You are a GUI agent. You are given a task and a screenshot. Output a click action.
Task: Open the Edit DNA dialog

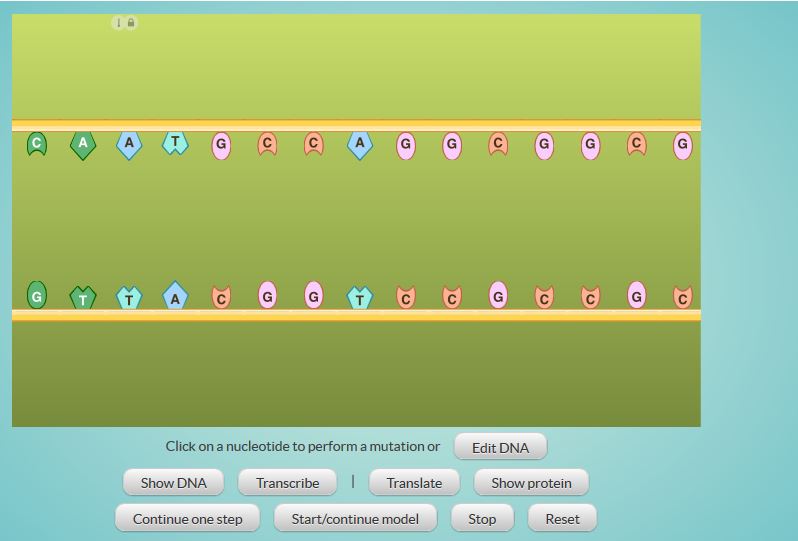click(500, 447)
